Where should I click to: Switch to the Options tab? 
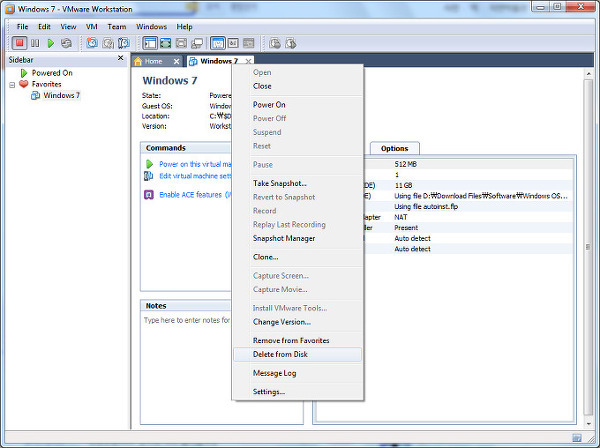(x=395, y=148)
